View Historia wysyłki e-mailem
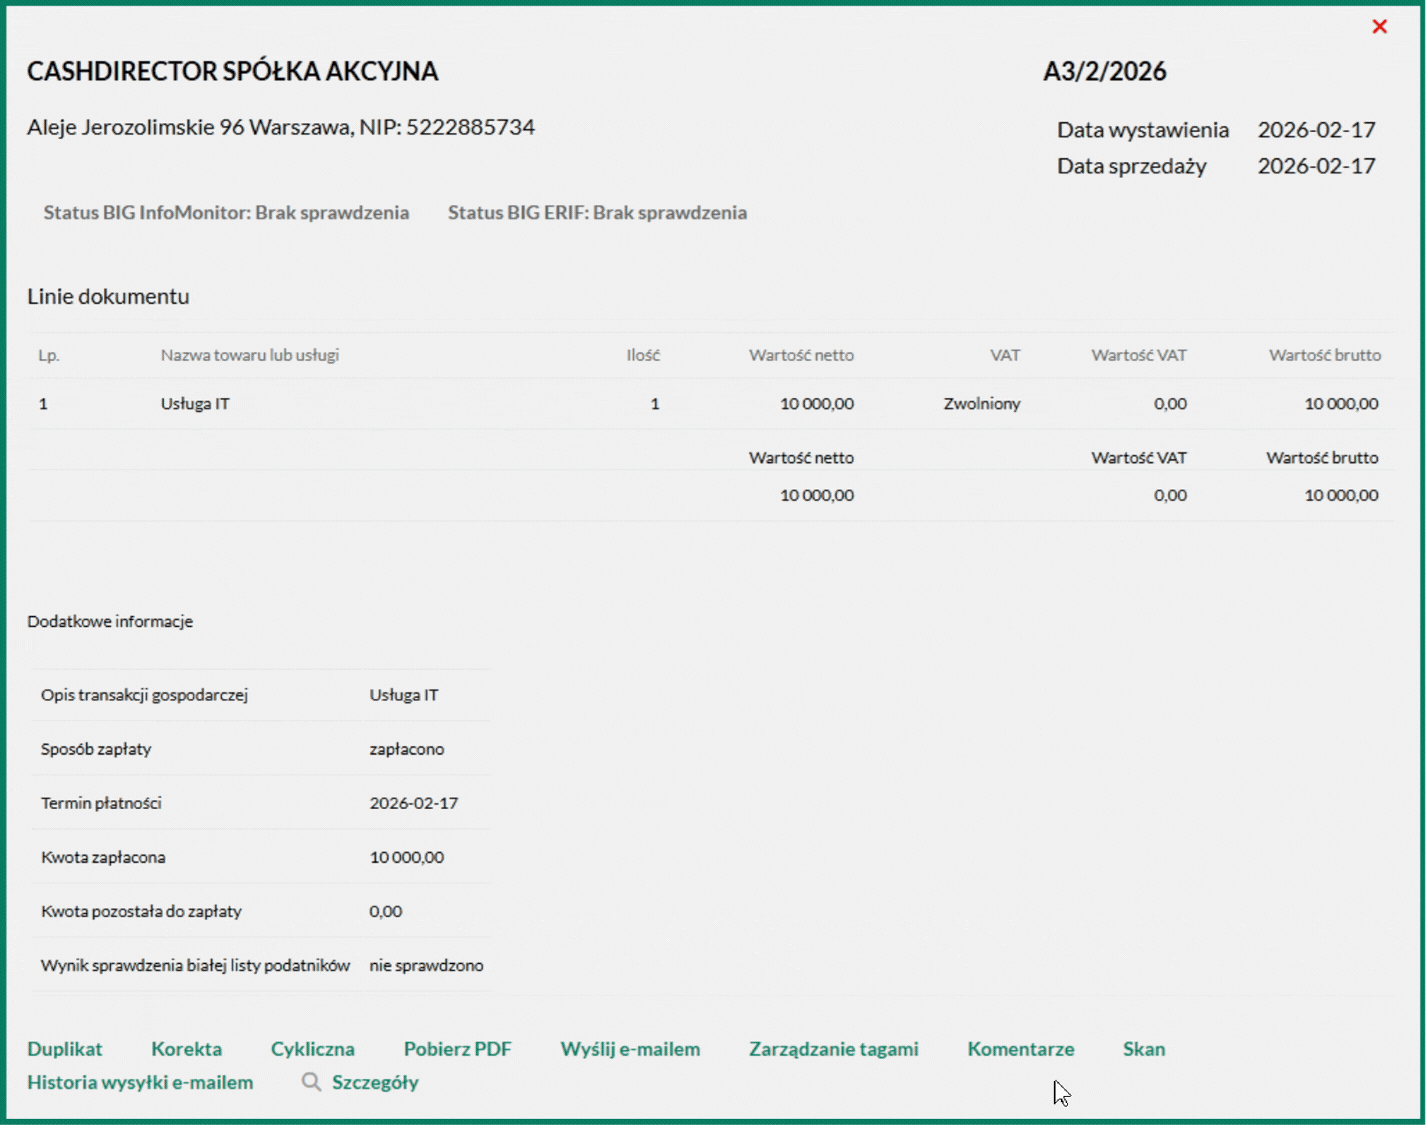This screenshot has height=1125, width=1428. [x=140, y=1082]
